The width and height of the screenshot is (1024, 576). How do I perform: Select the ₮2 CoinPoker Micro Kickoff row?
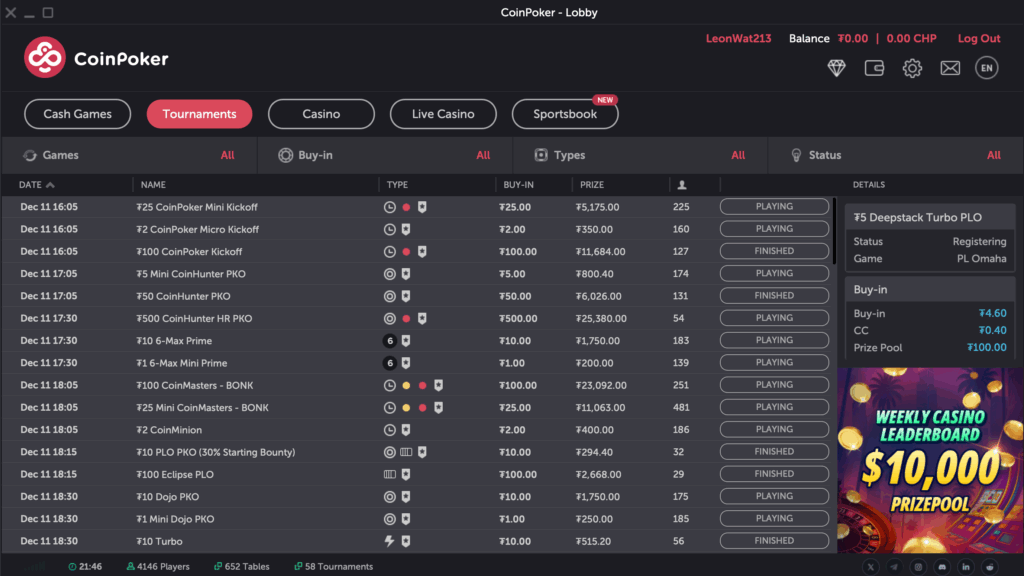point(418,229)
